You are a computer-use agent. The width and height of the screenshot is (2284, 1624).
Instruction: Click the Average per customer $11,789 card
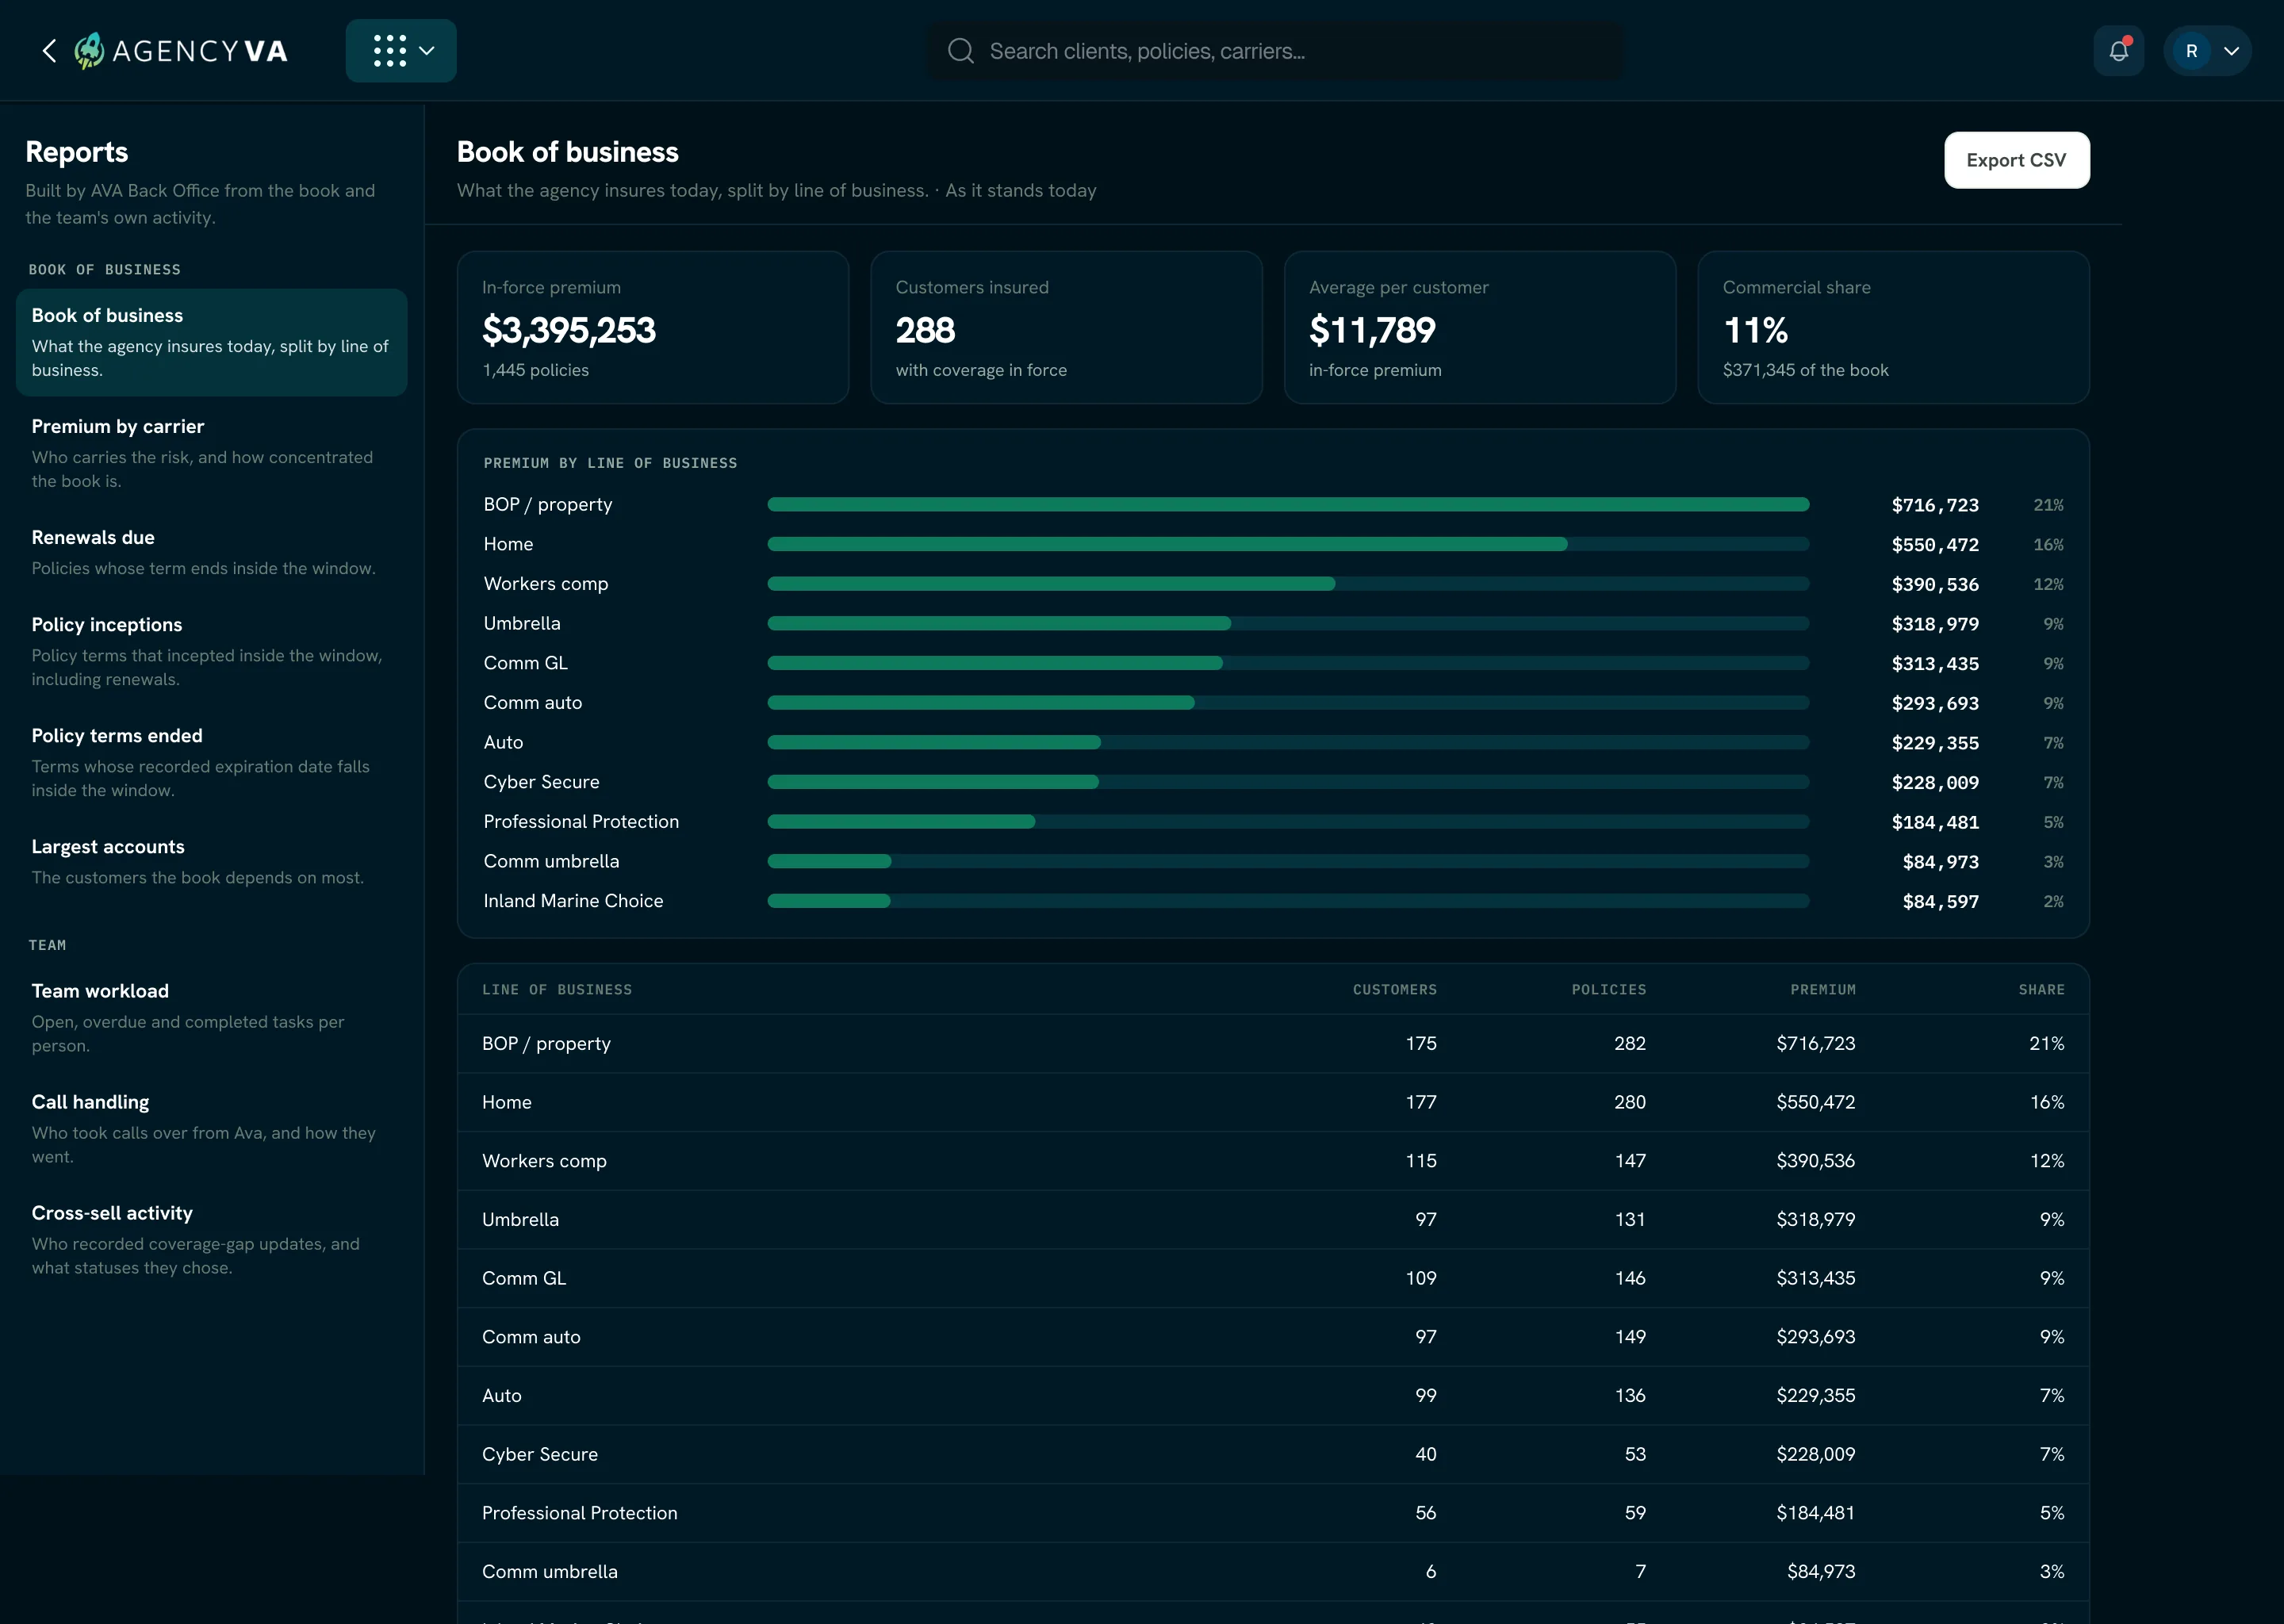coord(1480,327)
